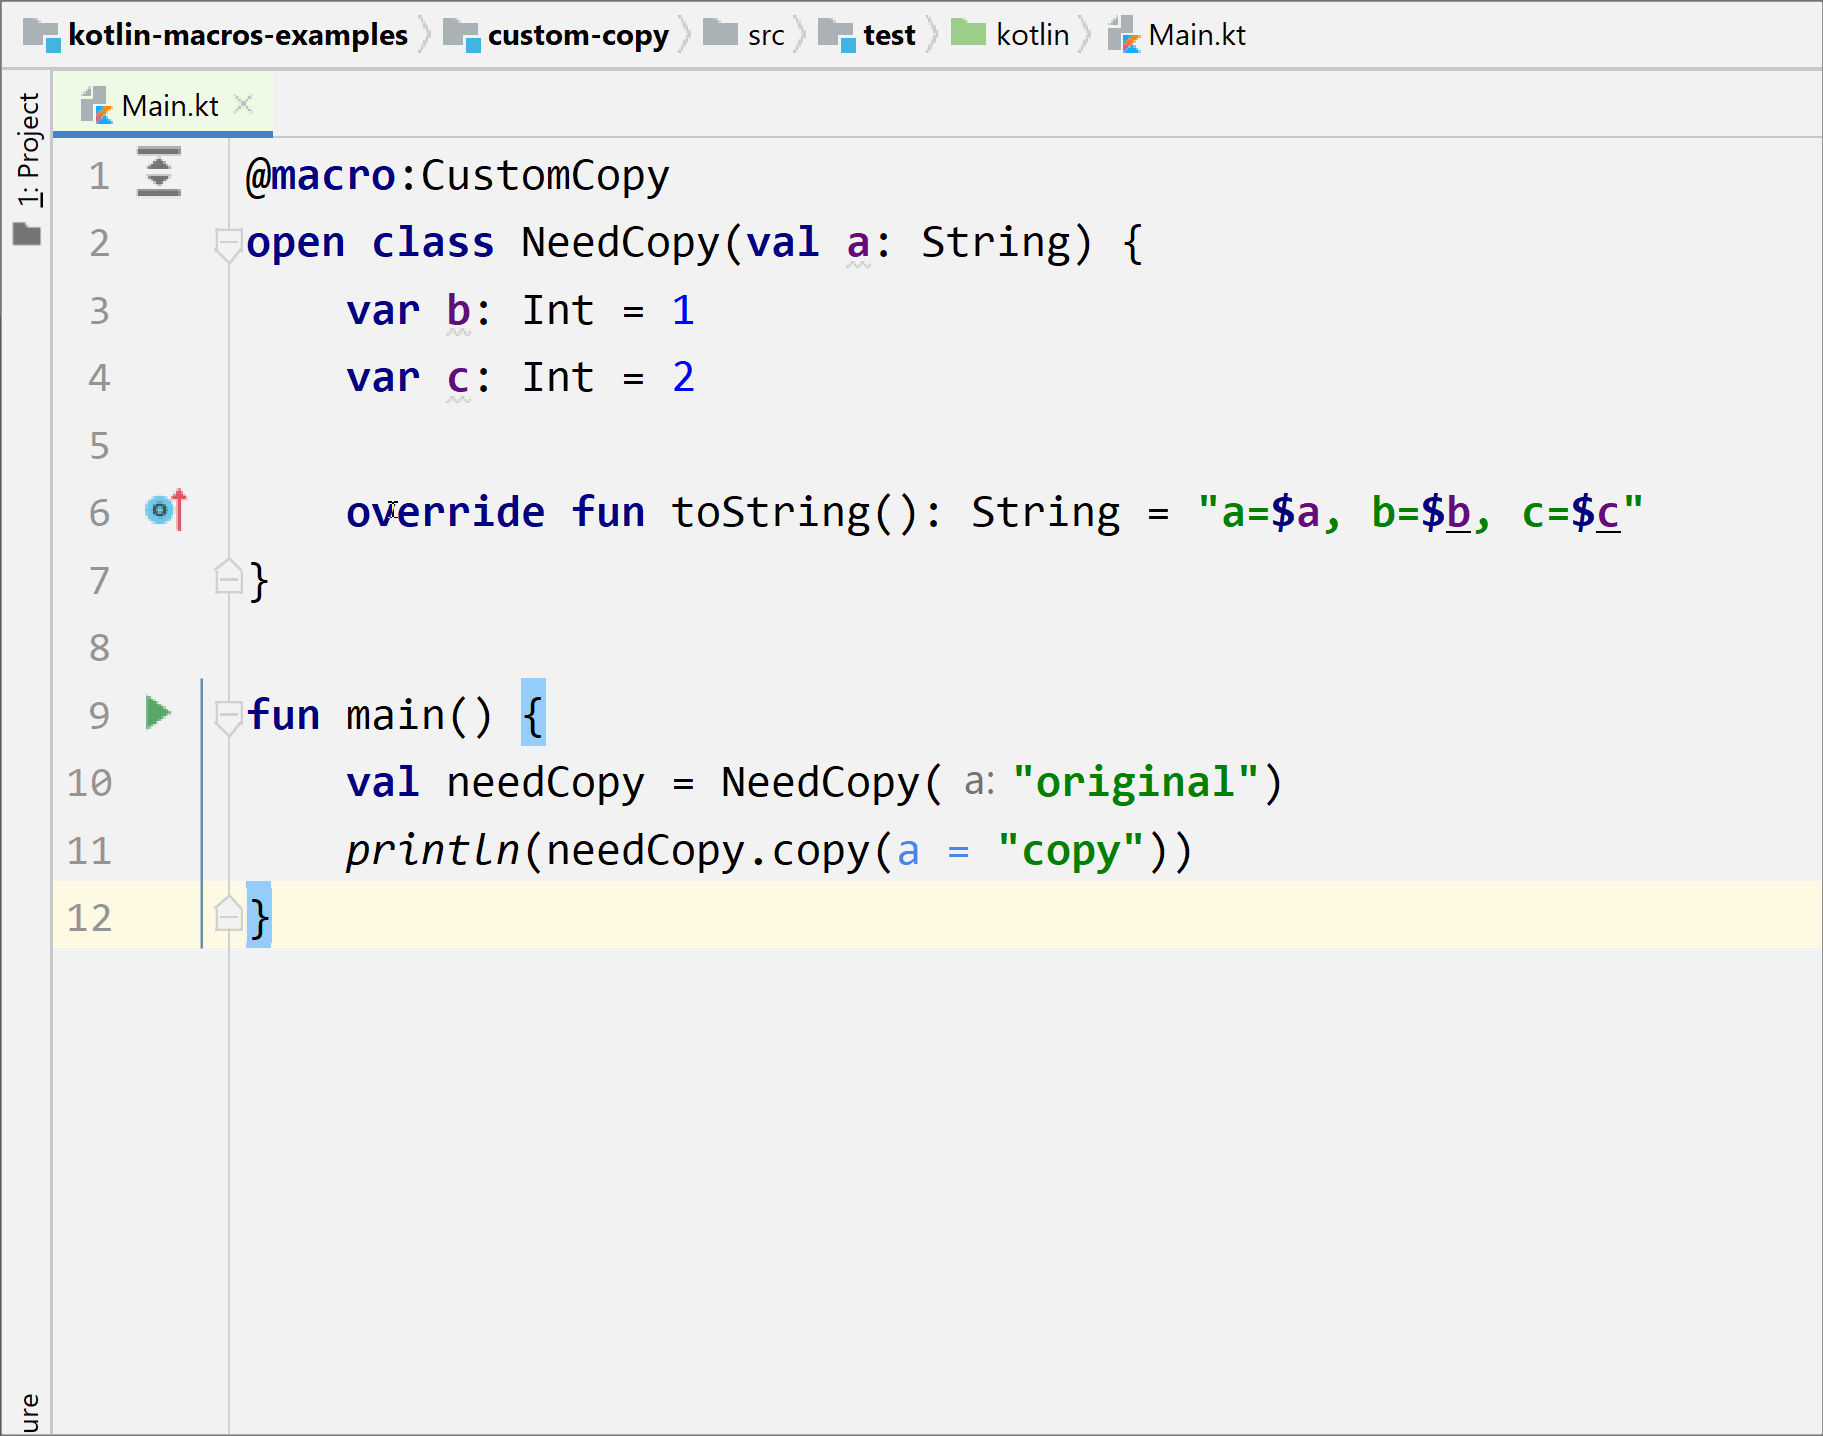Click the a: parameter hint on line 10
The width and height of the screenshot is (1823, 1436).
click(x=979, y=782)
